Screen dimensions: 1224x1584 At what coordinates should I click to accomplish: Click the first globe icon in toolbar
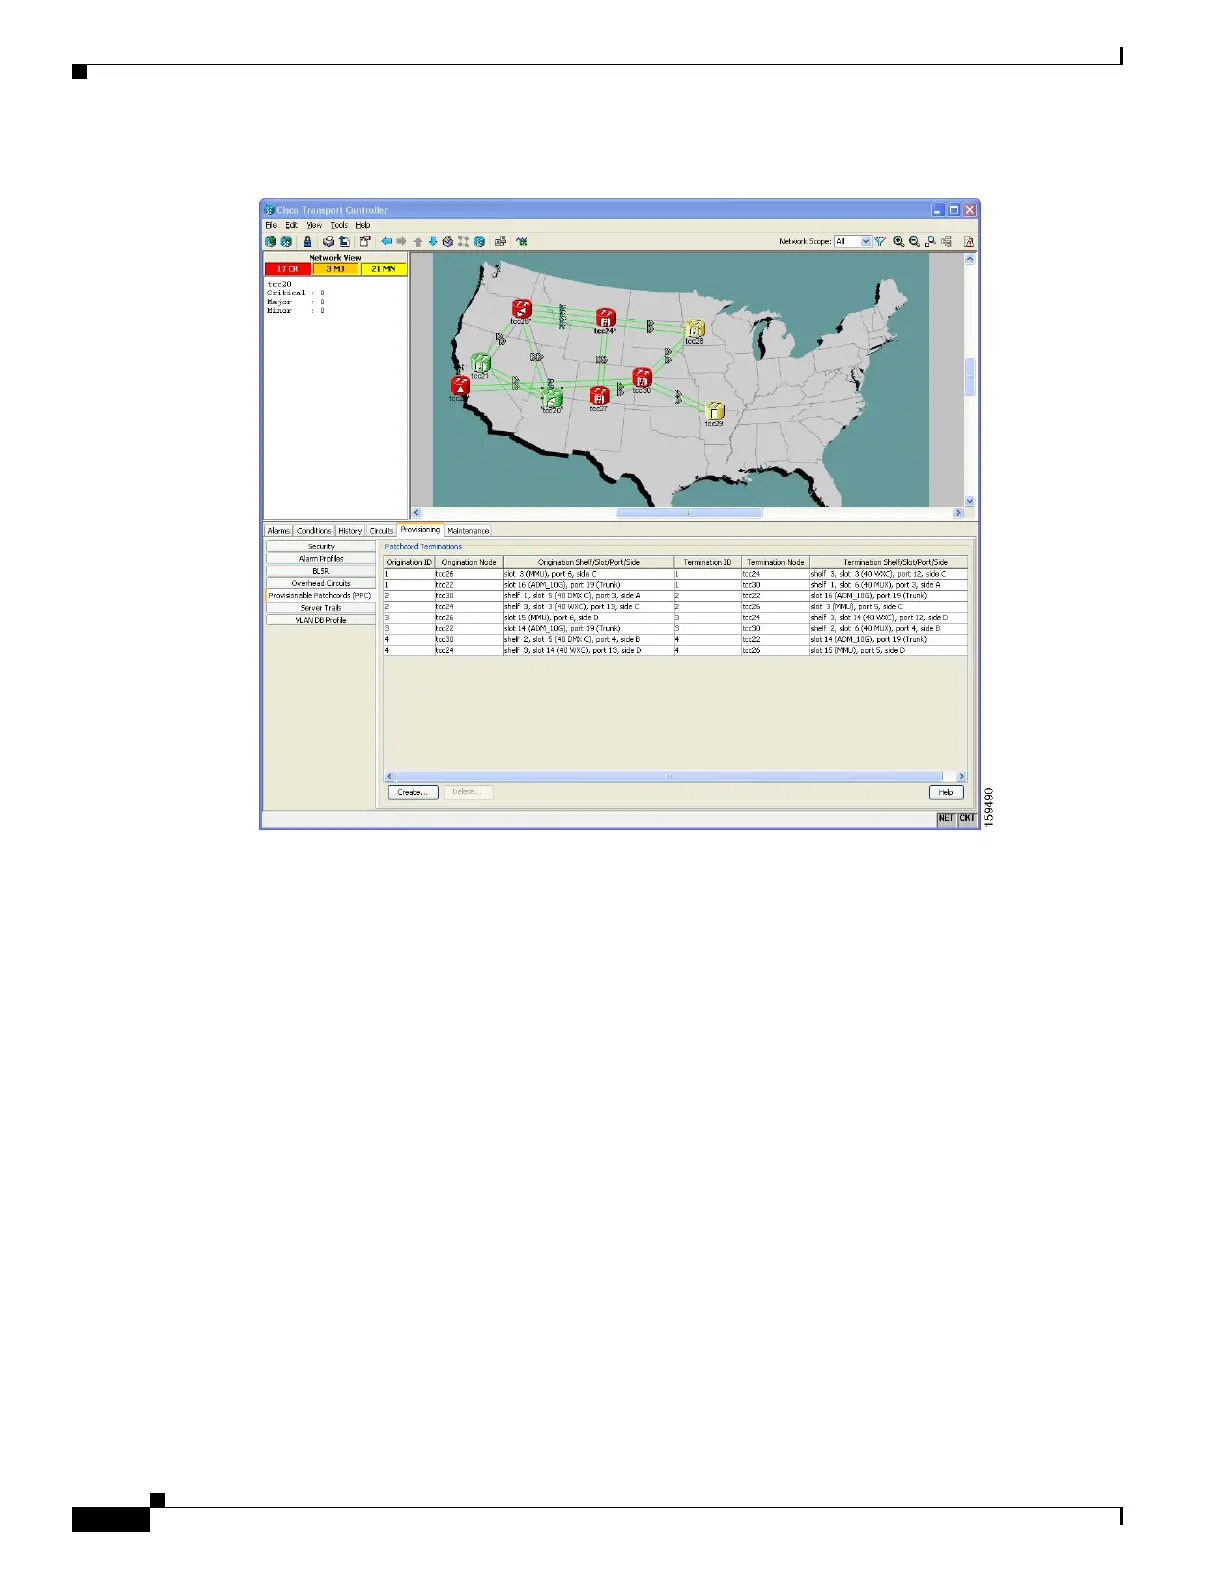(x=270, y=241)
